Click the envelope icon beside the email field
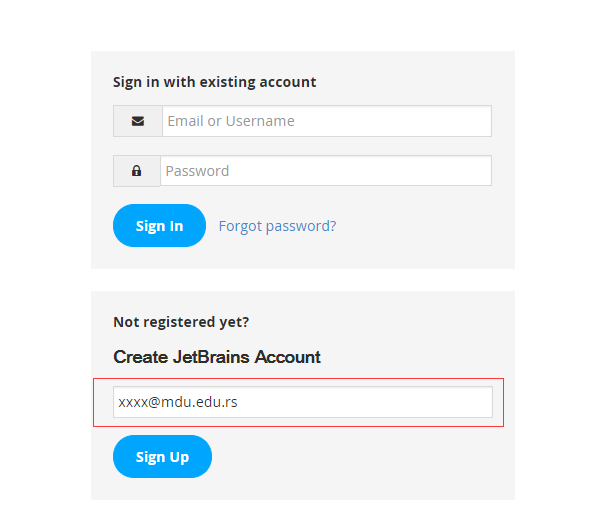Screen dimensions: 593x523 [x=138, y=121]
